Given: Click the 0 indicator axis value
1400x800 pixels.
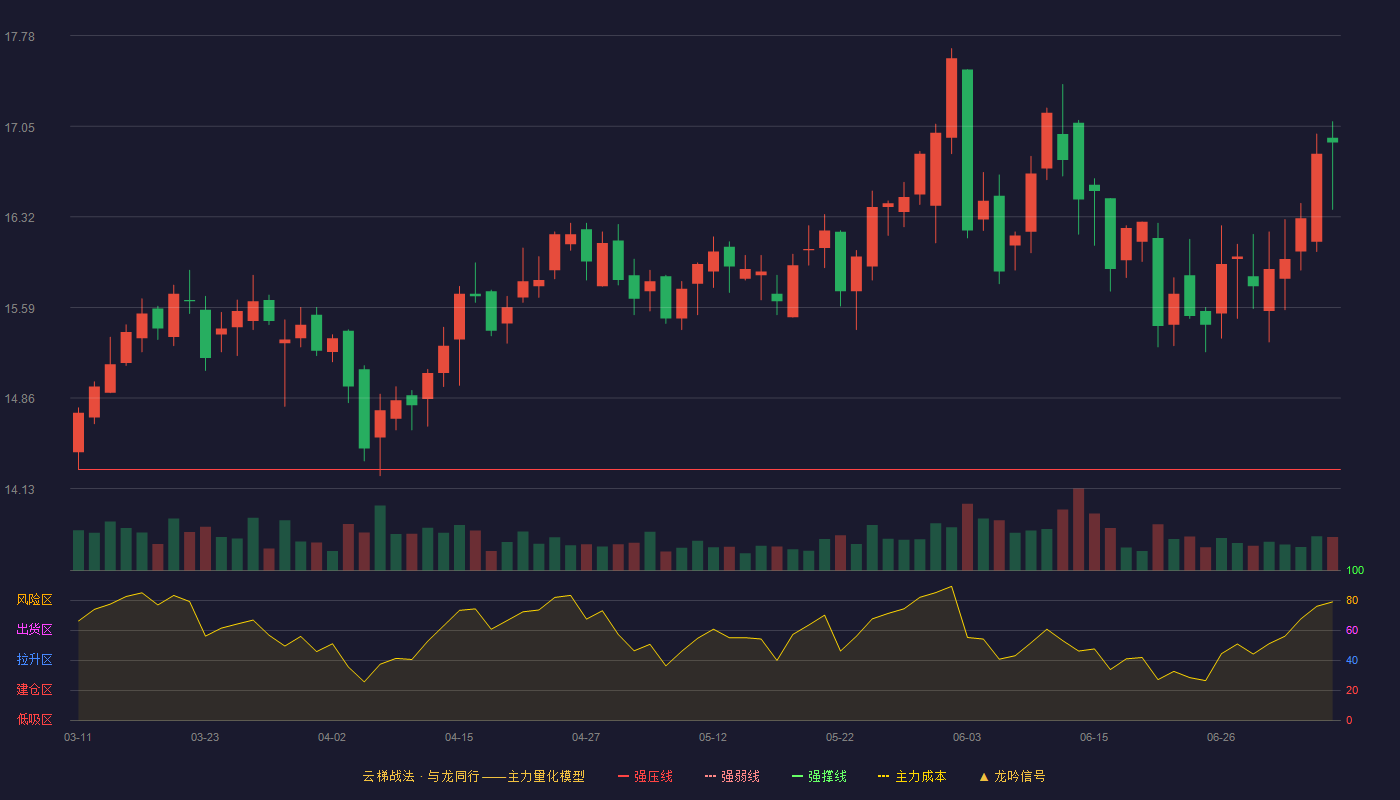Looking at the screenshot, I should click(x=1349, y=720).
